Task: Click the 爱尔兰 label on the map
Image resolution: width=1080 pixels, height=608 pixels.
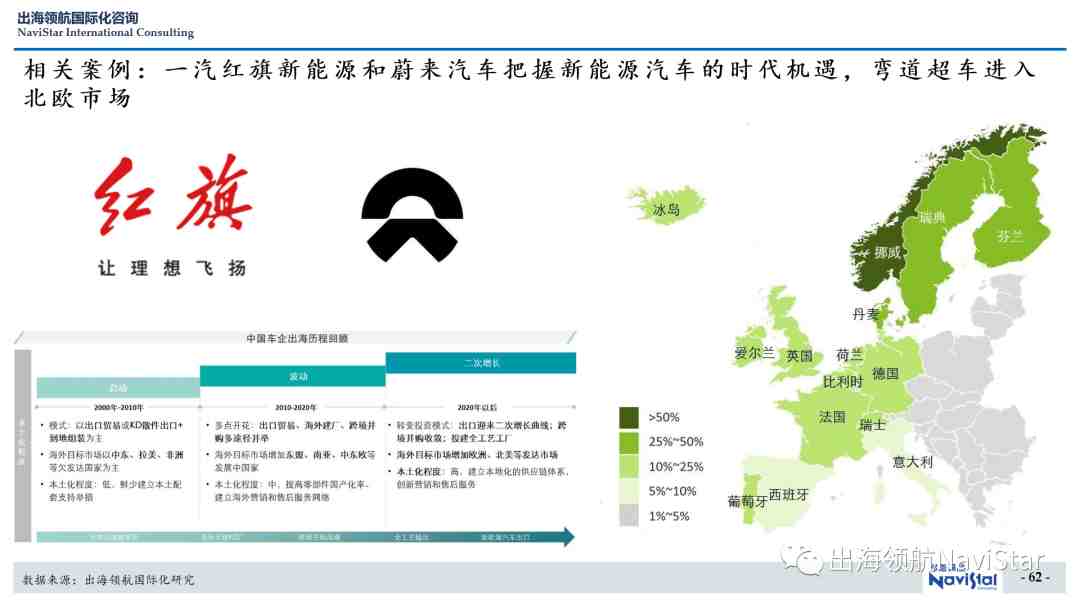Action: coord(754,353)
